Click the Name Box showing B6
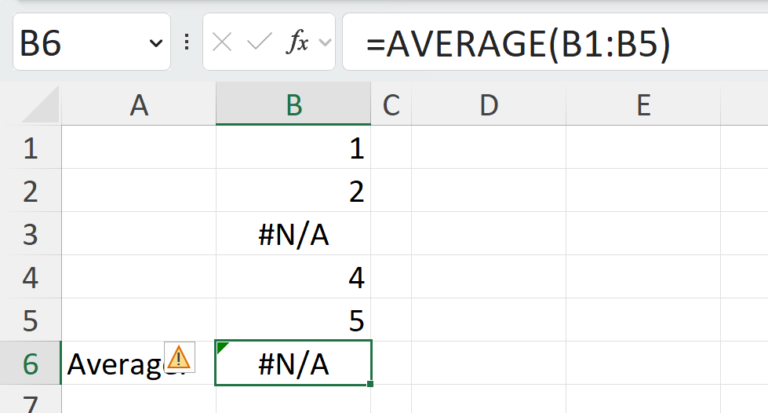The height and width of the screenshot is (413, 768). (92, 42)
